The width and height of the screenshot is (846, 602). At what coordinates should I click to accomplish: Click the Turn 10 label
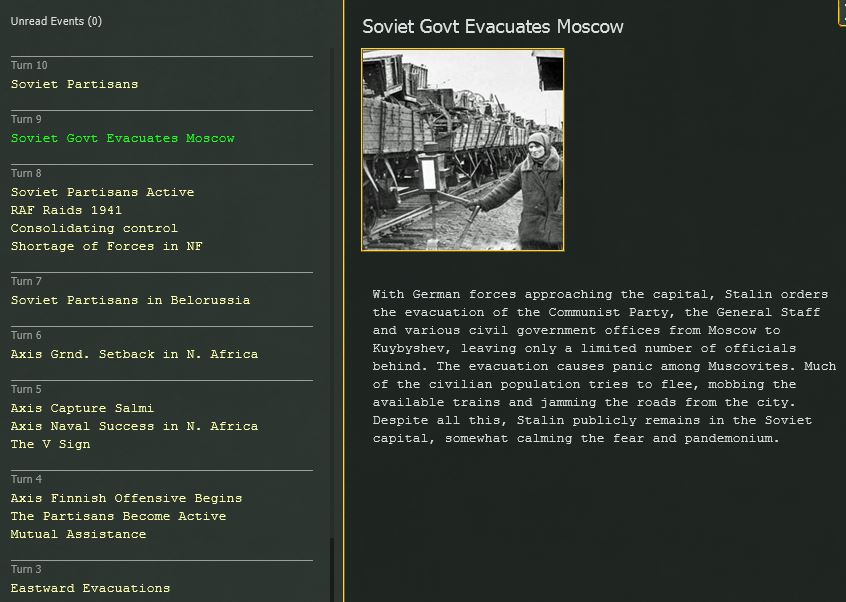coord(29,65)
